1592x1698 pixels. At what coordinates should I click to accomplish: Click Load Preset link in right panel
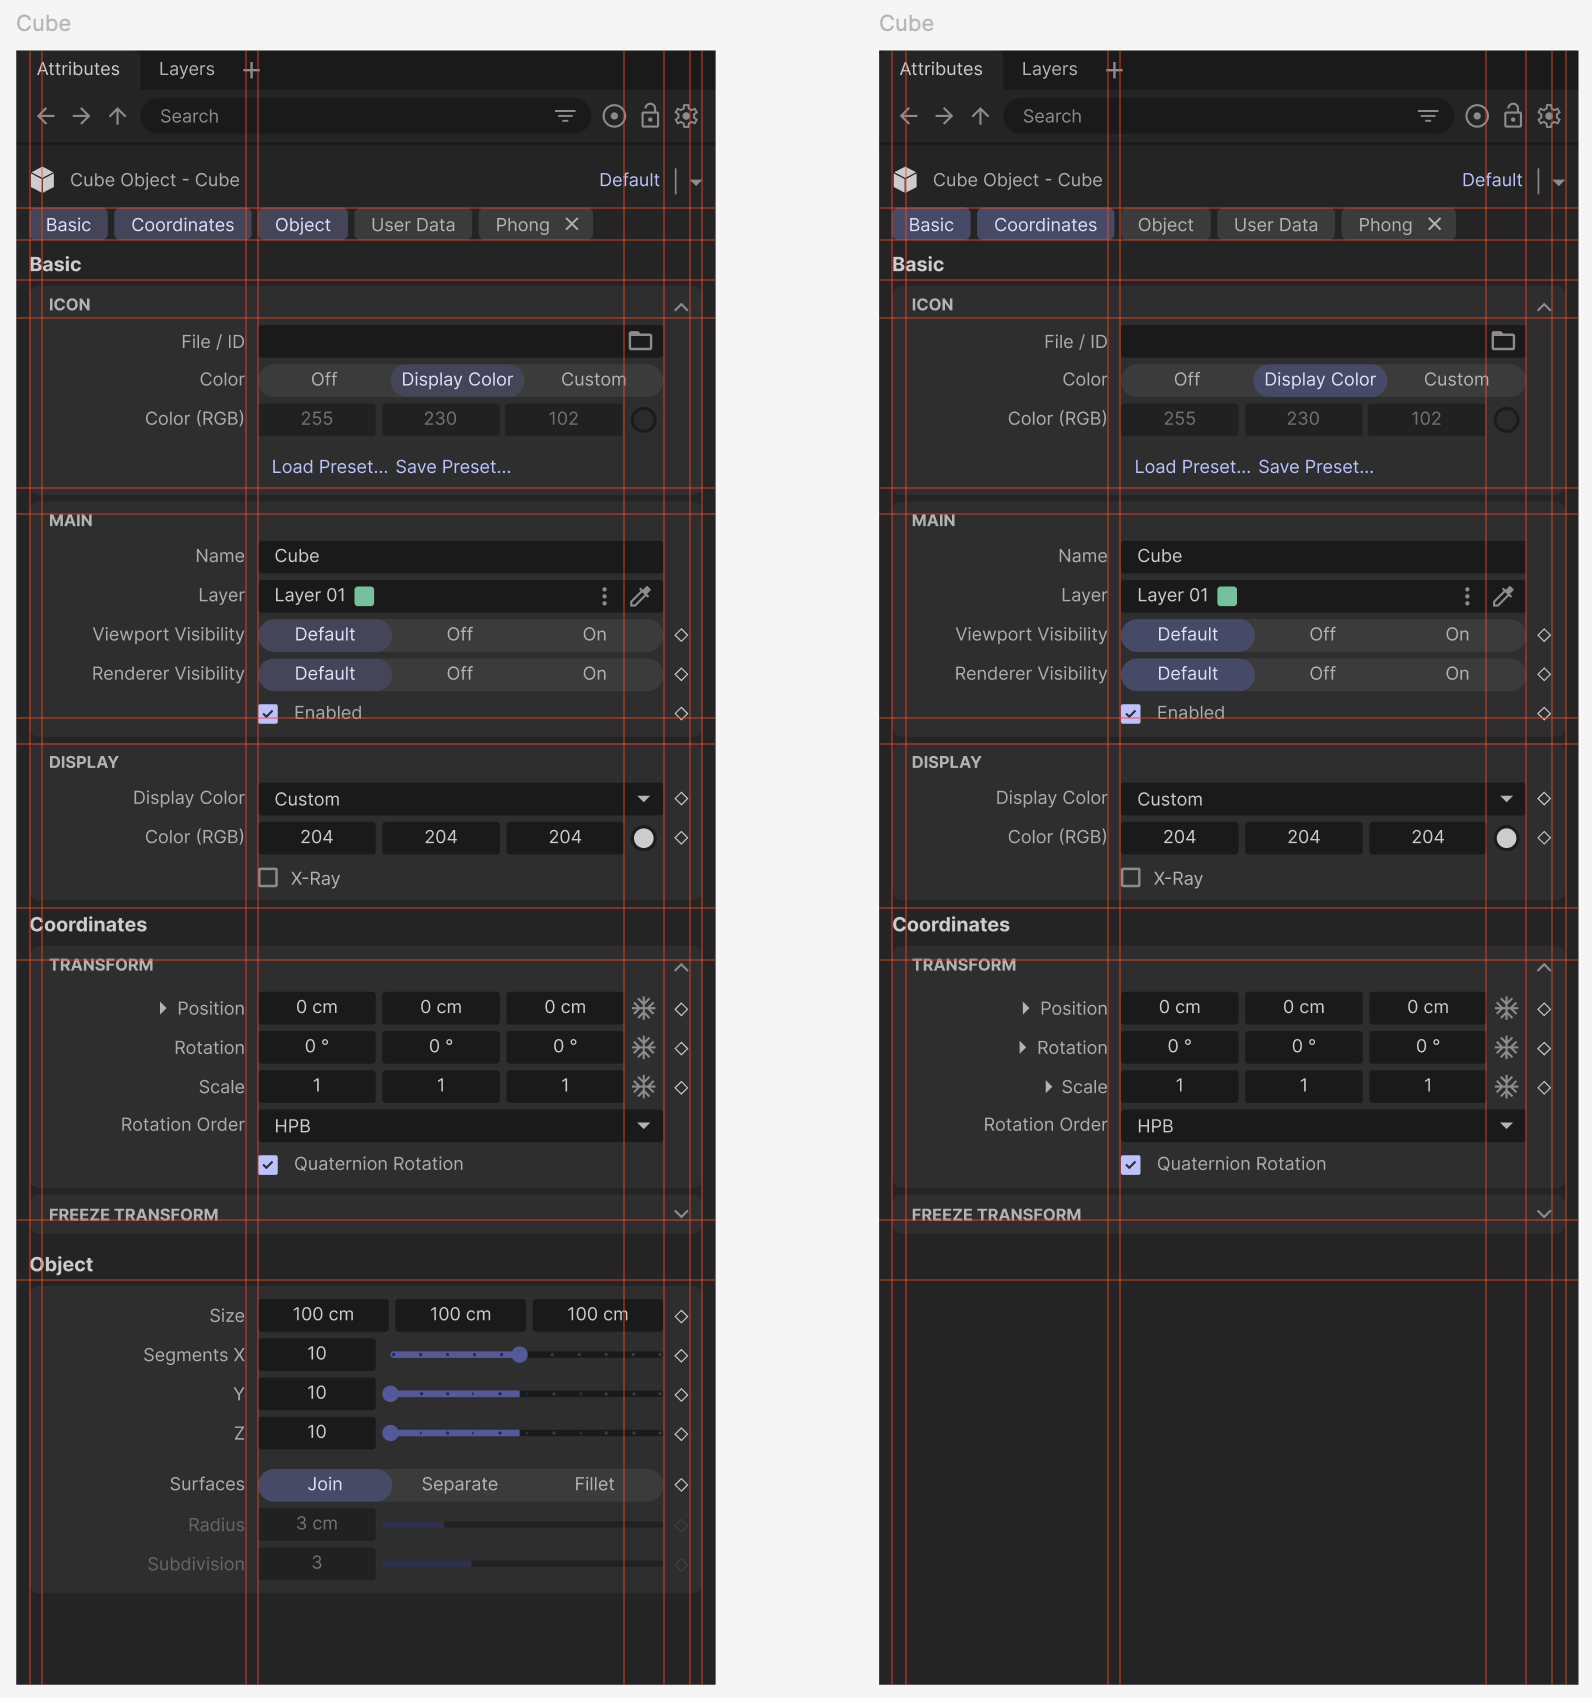1193,467
